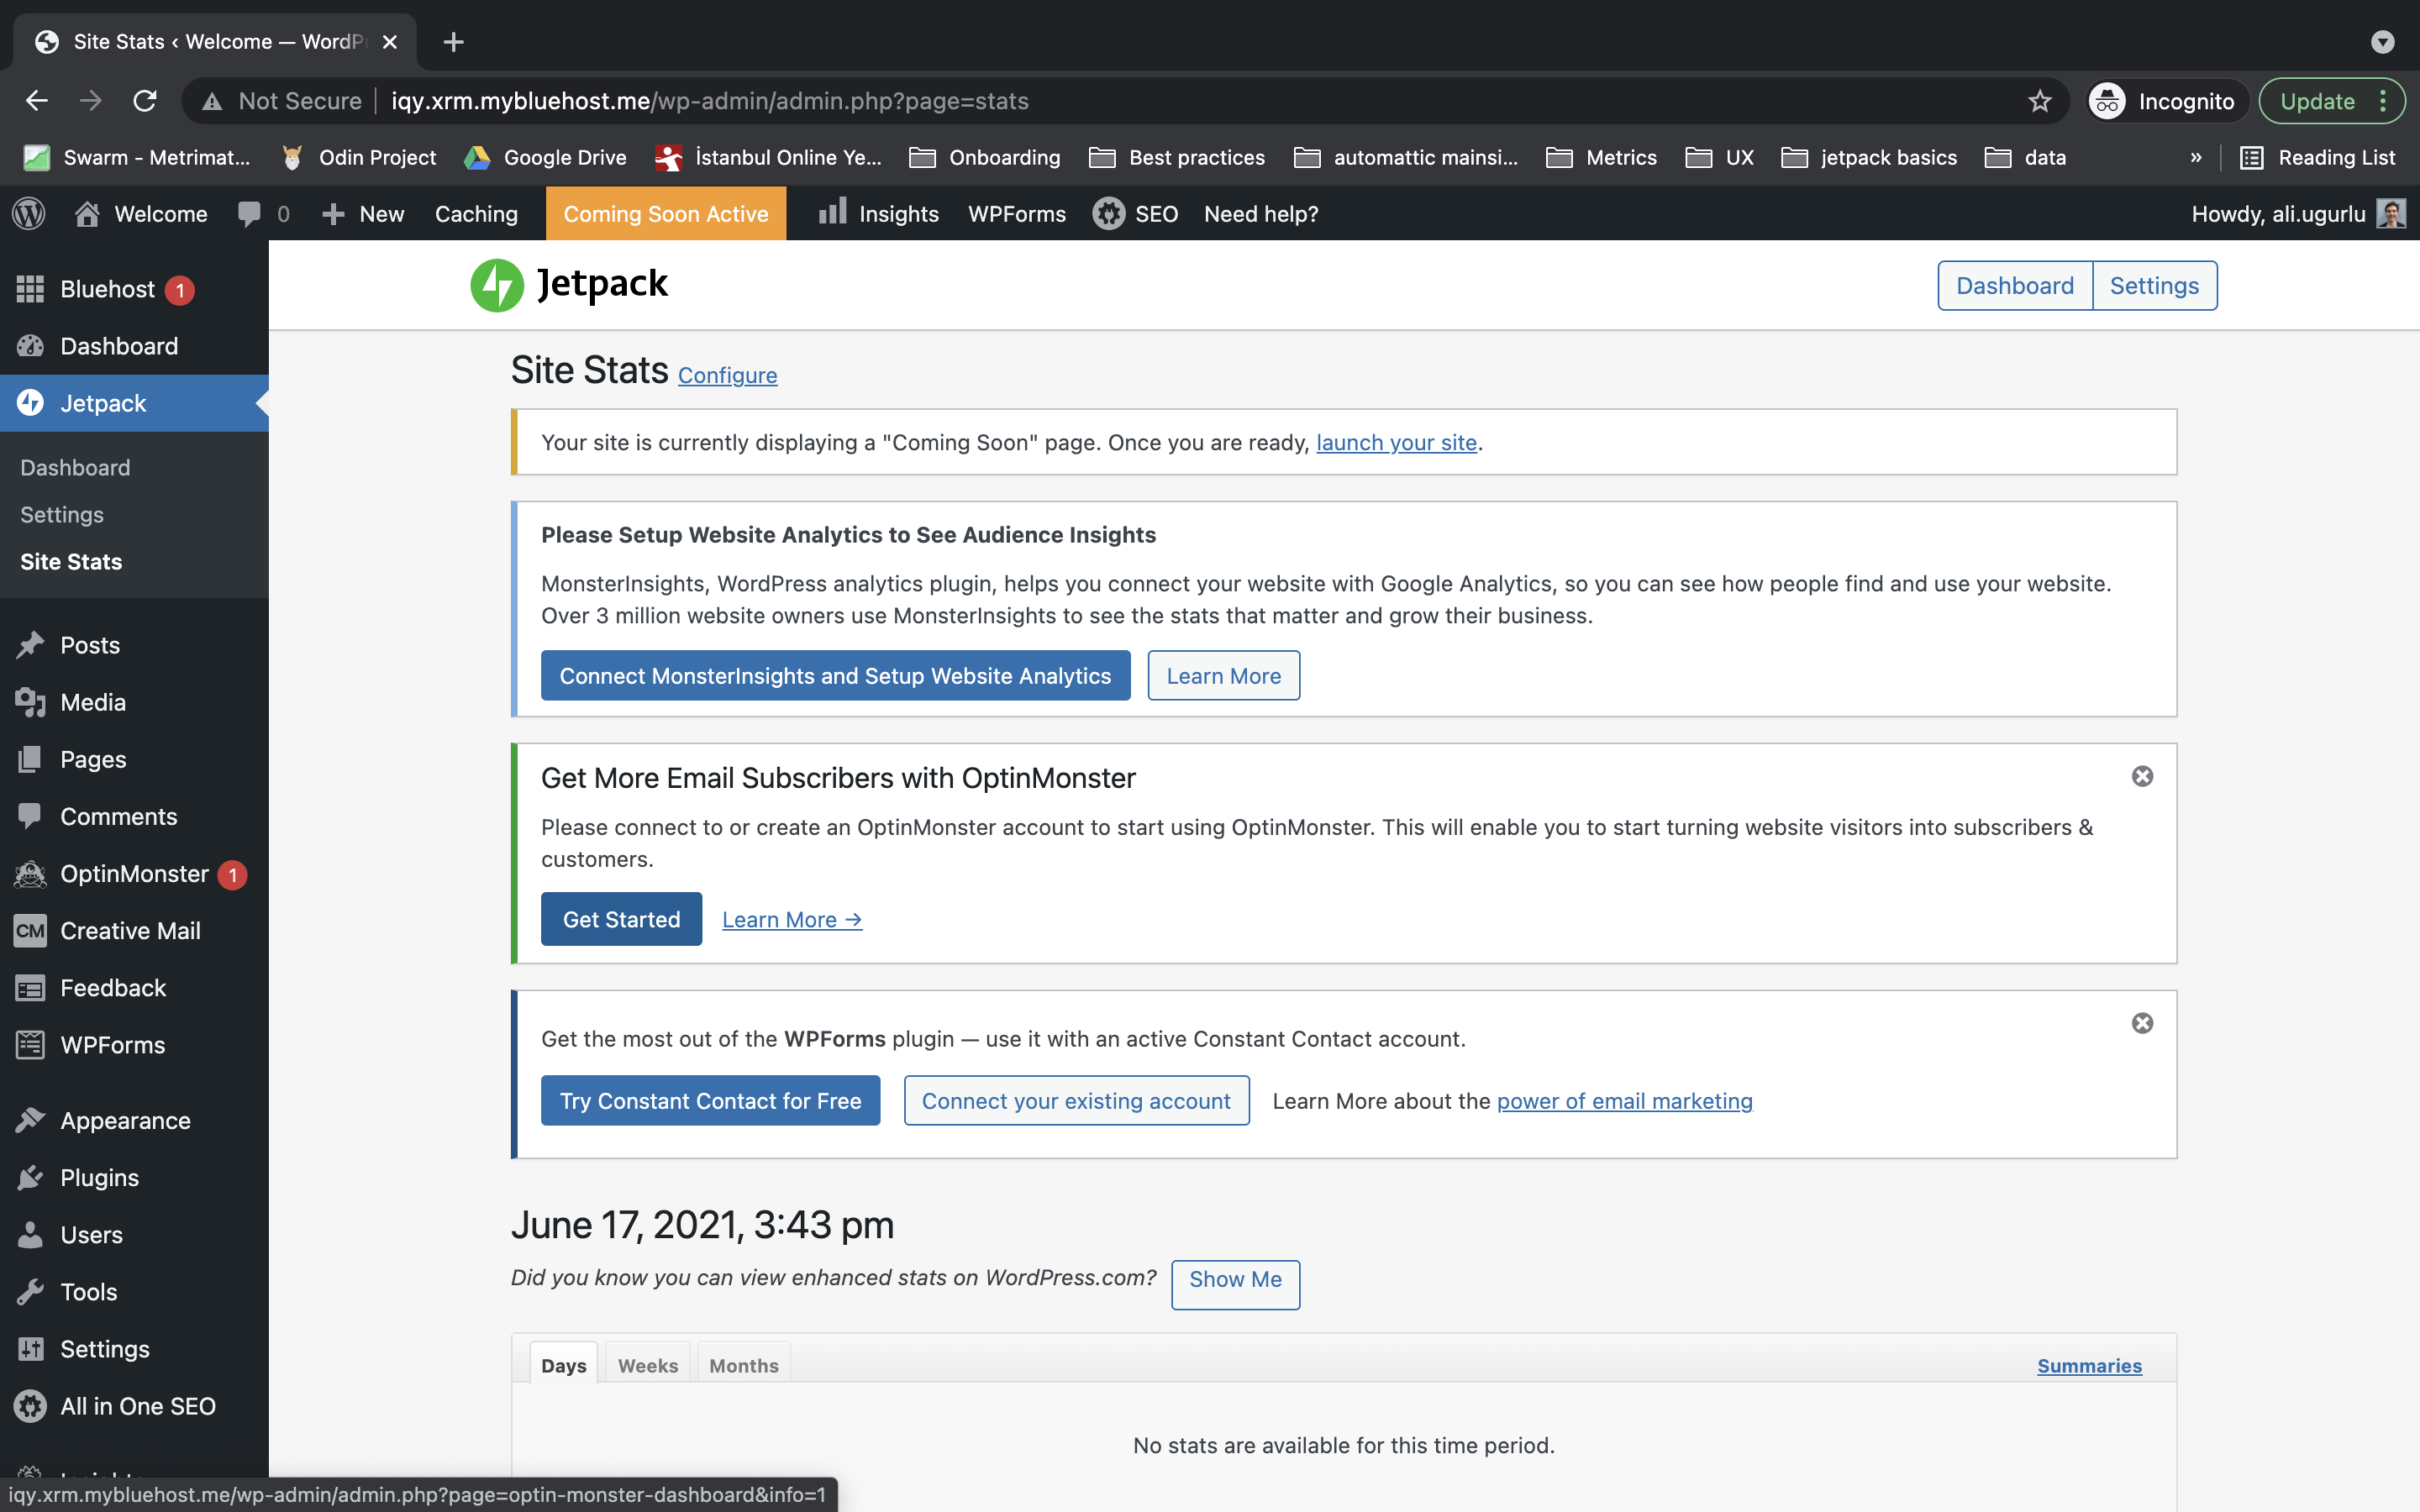Click Try Constant Contact for Free

(710, 1100)
